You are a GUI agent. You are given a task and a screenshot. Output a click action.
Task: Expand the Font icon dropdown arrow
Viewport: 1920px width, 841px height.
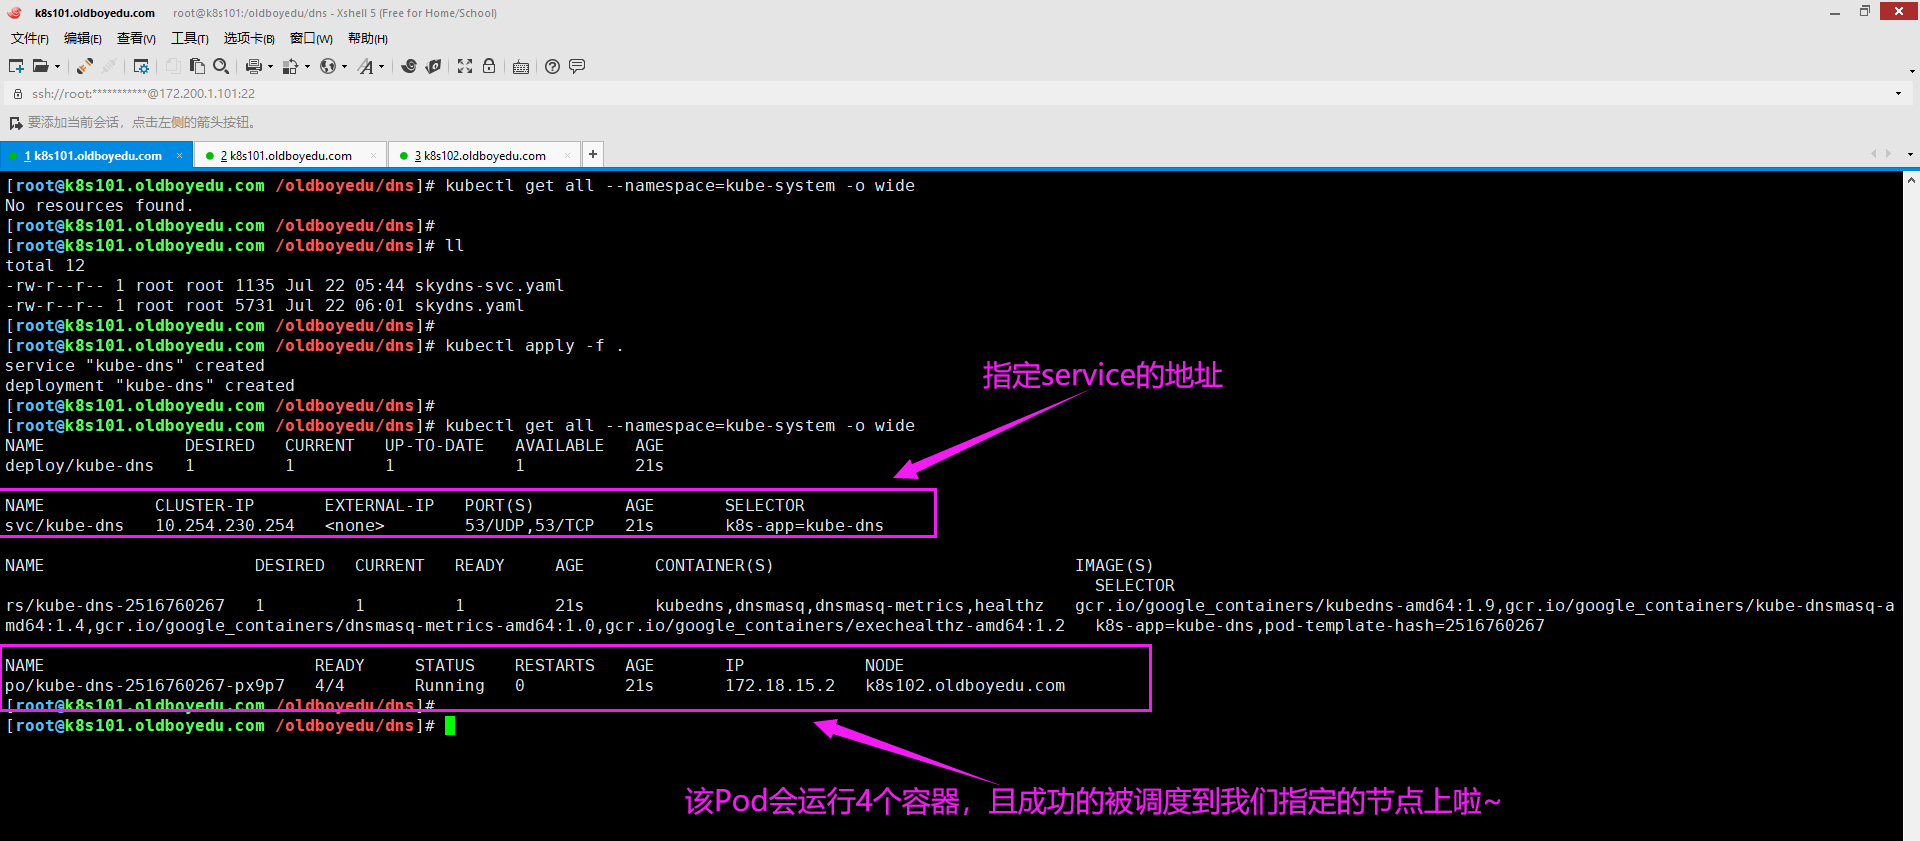point(381,67)
